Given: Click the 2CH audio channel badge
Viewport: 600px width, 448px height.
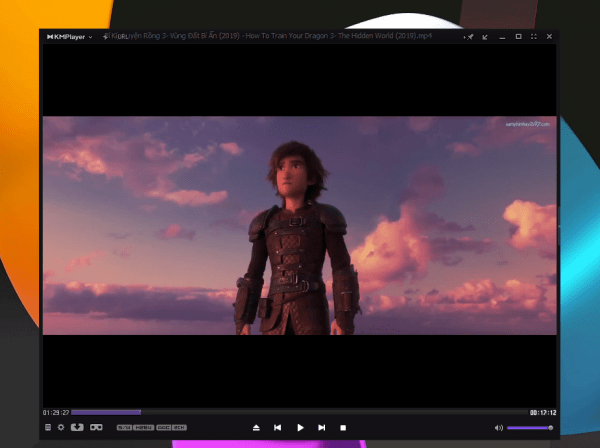Looking at the screenshot, I should (179, 428).
